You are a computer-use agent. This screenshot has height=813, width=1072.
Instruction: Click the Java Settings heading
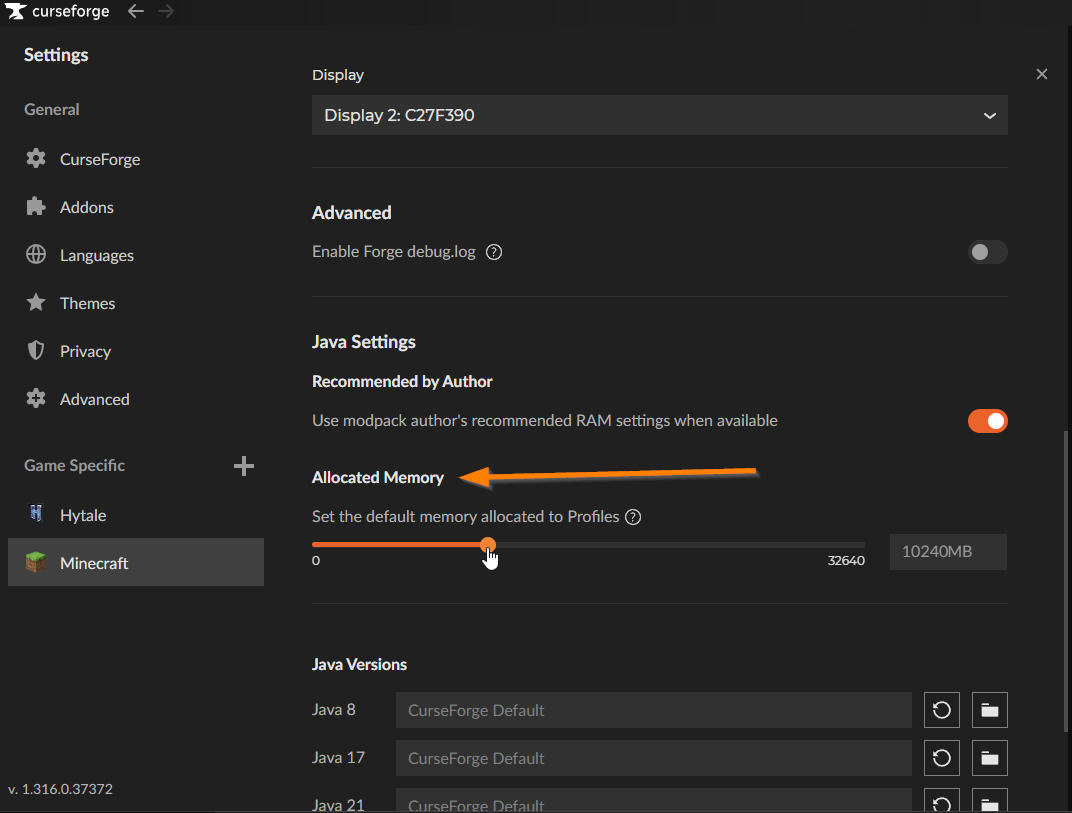pyautogui.click(x=364, y=342)
